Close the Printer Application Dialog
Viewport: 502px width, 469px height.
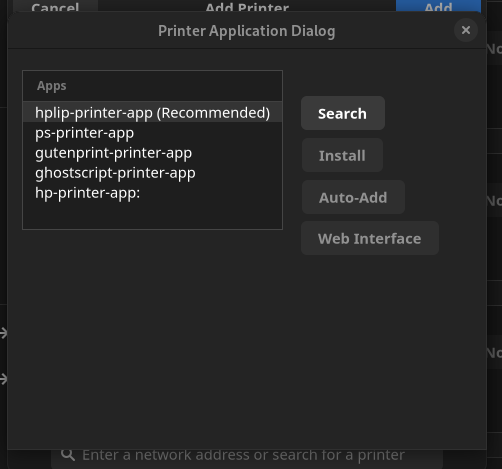coord(466,30)
